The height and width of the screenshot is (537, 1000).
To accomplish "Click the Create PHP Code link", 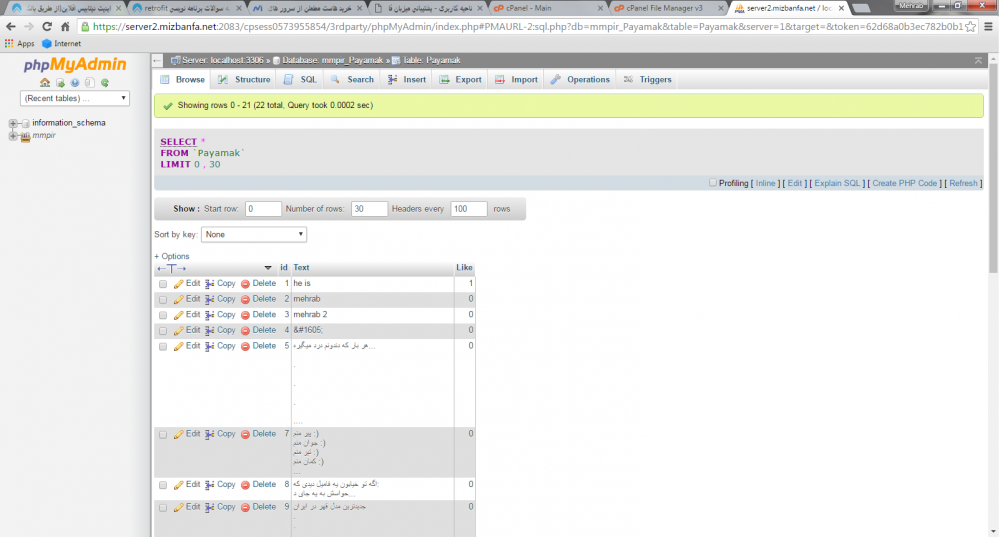I will click(x=904, y=183).
